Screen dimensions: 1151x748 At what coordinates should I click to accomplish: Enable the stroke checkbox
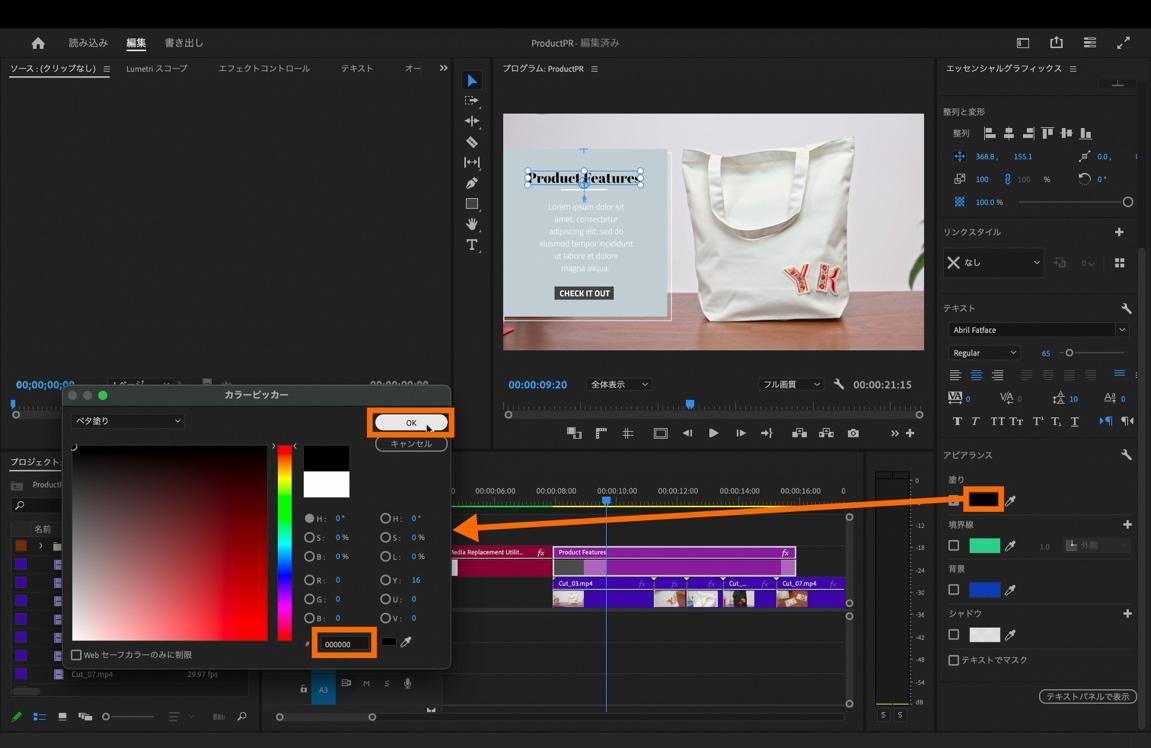click(x=954, y=545)
